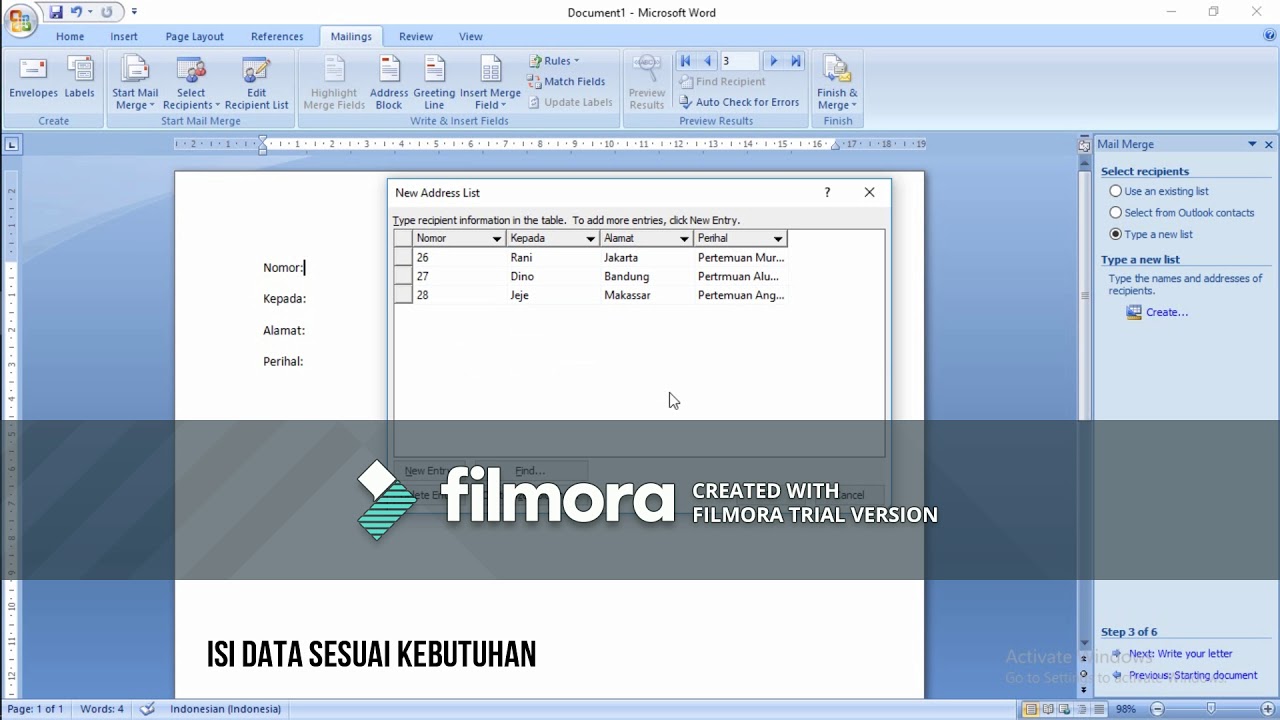Open Perihal column dropdown arrow
This screenshot has height=720, width=1280.
779,238
